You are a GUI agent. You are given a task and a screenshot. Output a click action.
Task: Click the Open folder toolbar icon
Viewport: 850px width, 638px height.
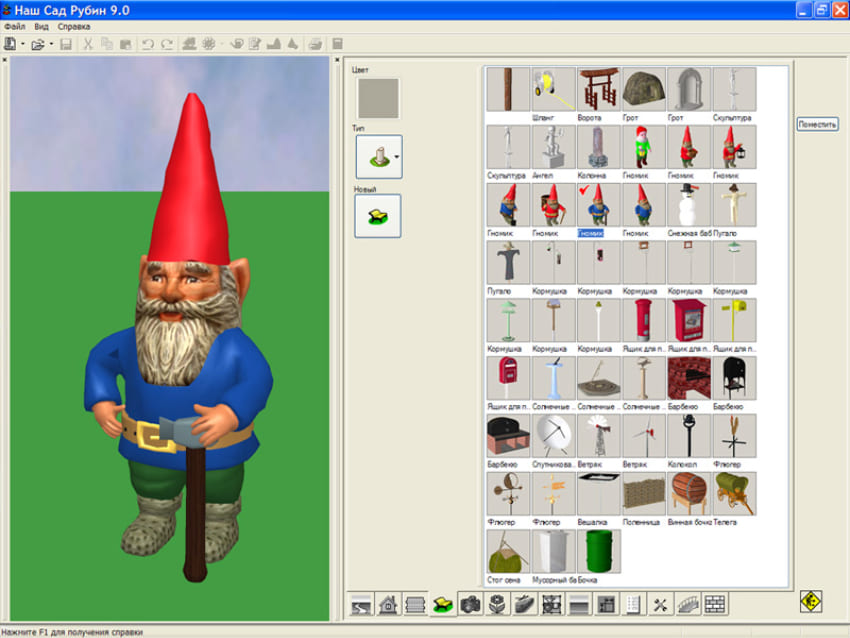pyautogui.click(x=37, y=44)
